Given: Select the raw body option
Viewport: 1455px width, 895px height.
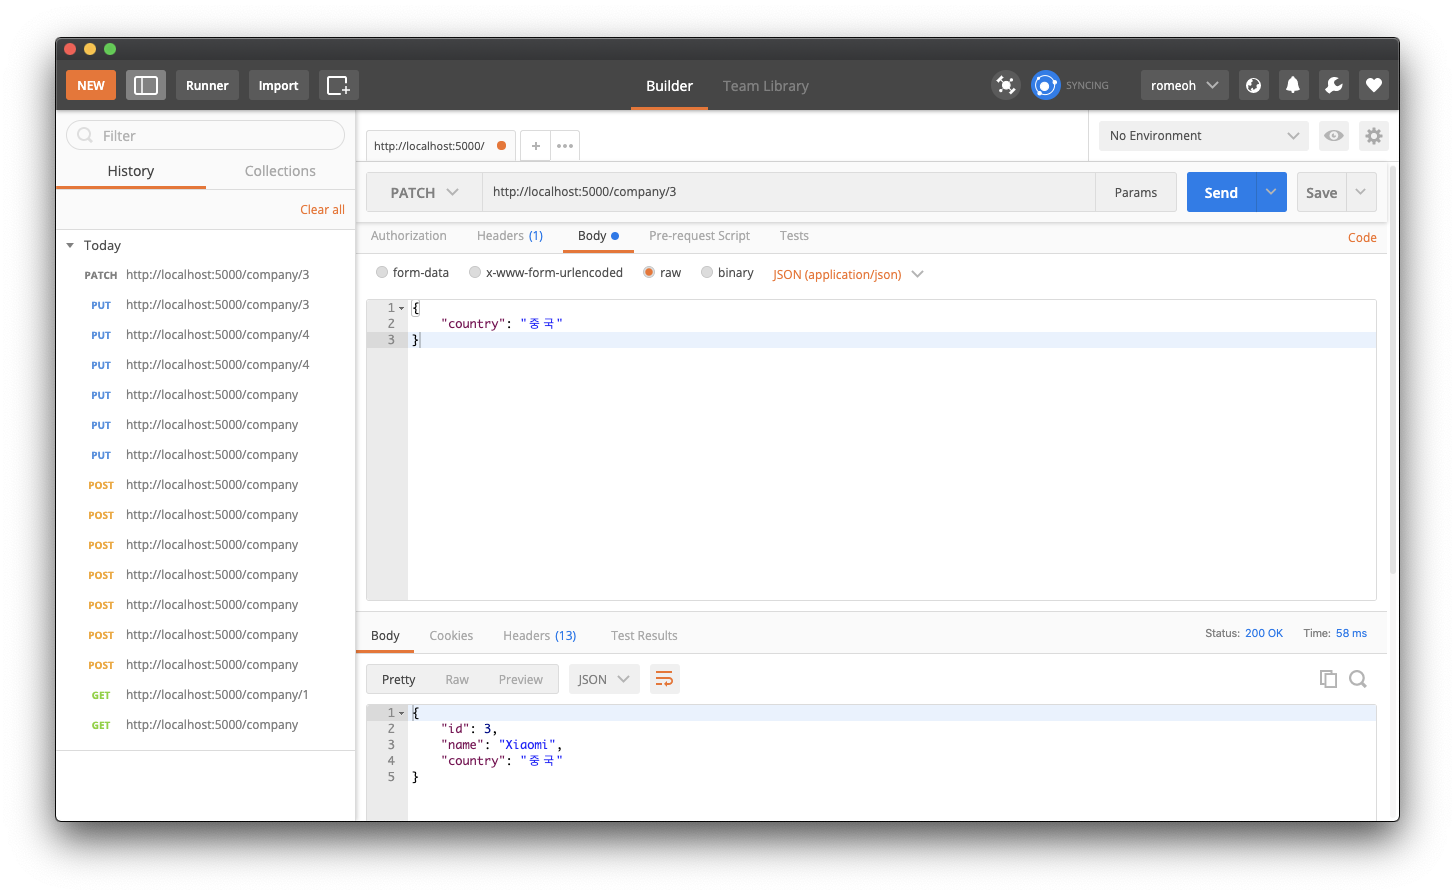Looking at the screenshot, I should [649, 272].
